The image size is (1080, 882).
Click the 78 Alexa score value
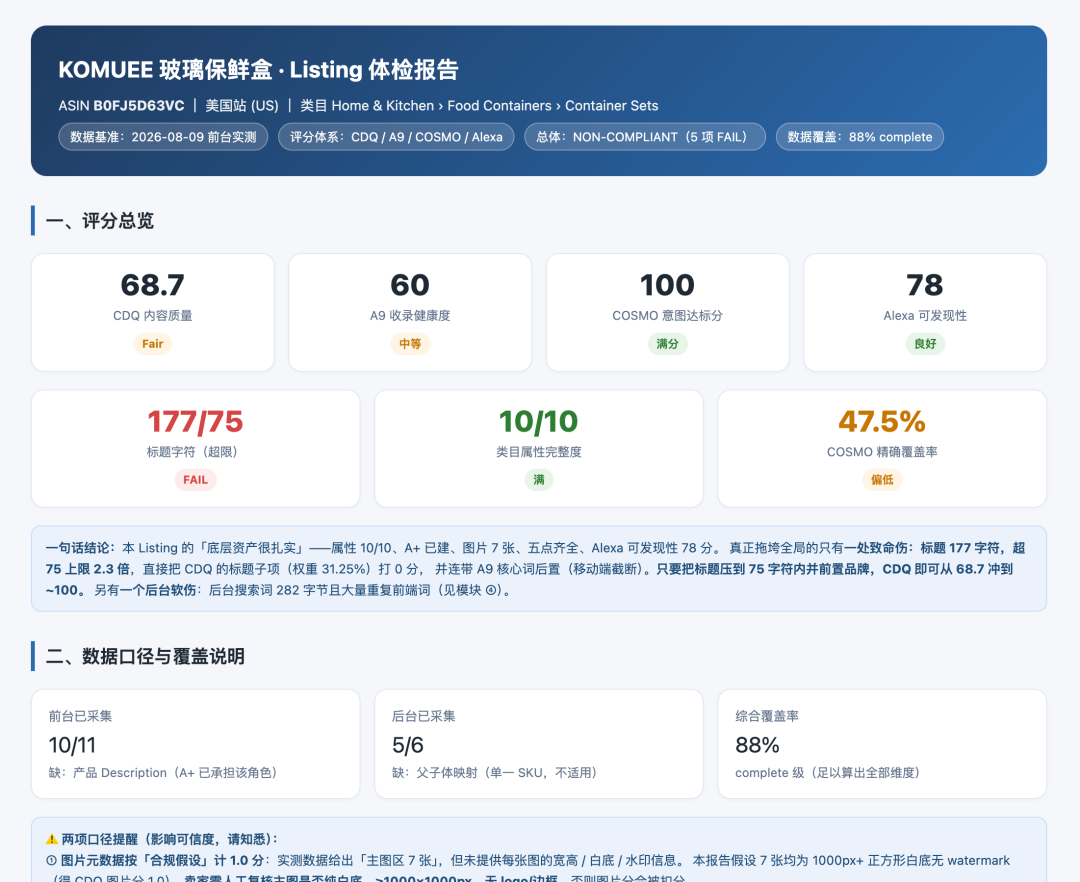coord(925,285)
